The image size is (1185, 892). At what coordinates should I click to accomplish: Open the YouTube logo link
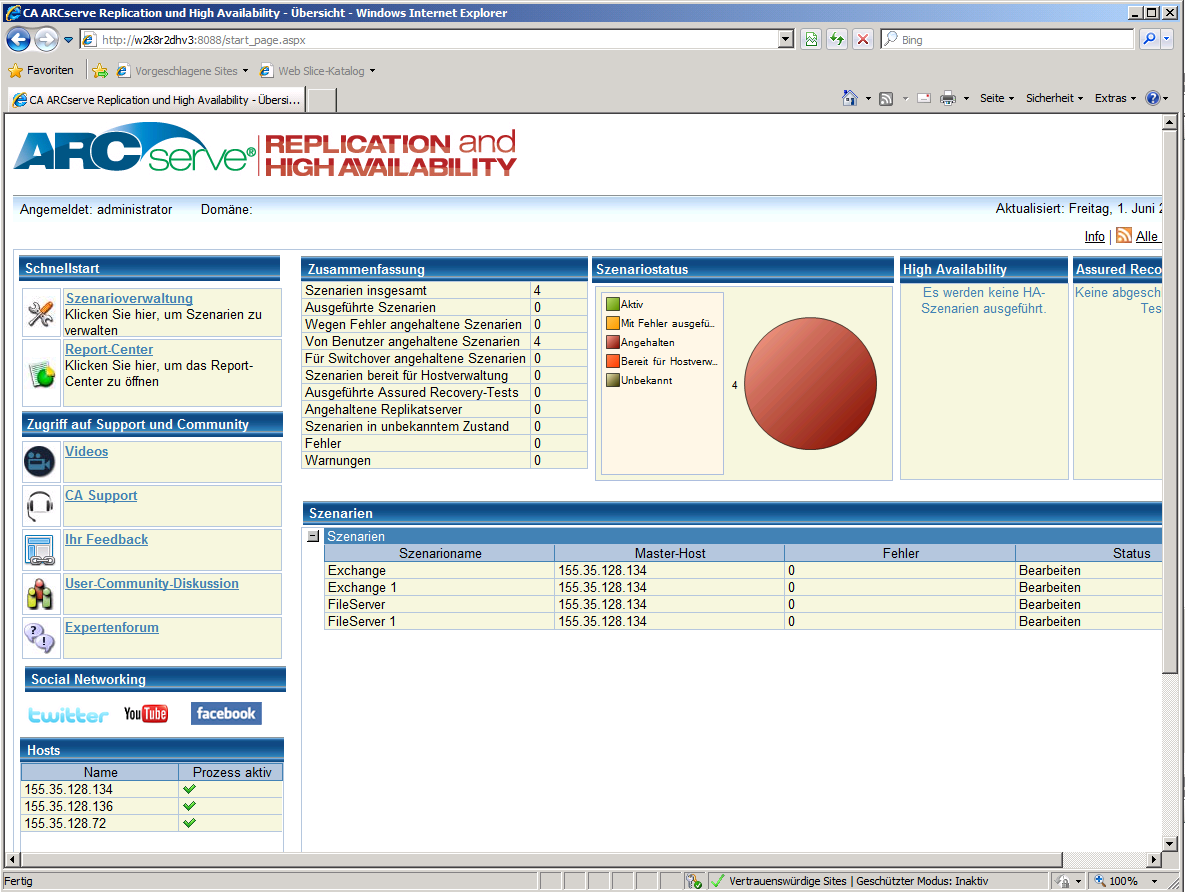pos(146,713)
